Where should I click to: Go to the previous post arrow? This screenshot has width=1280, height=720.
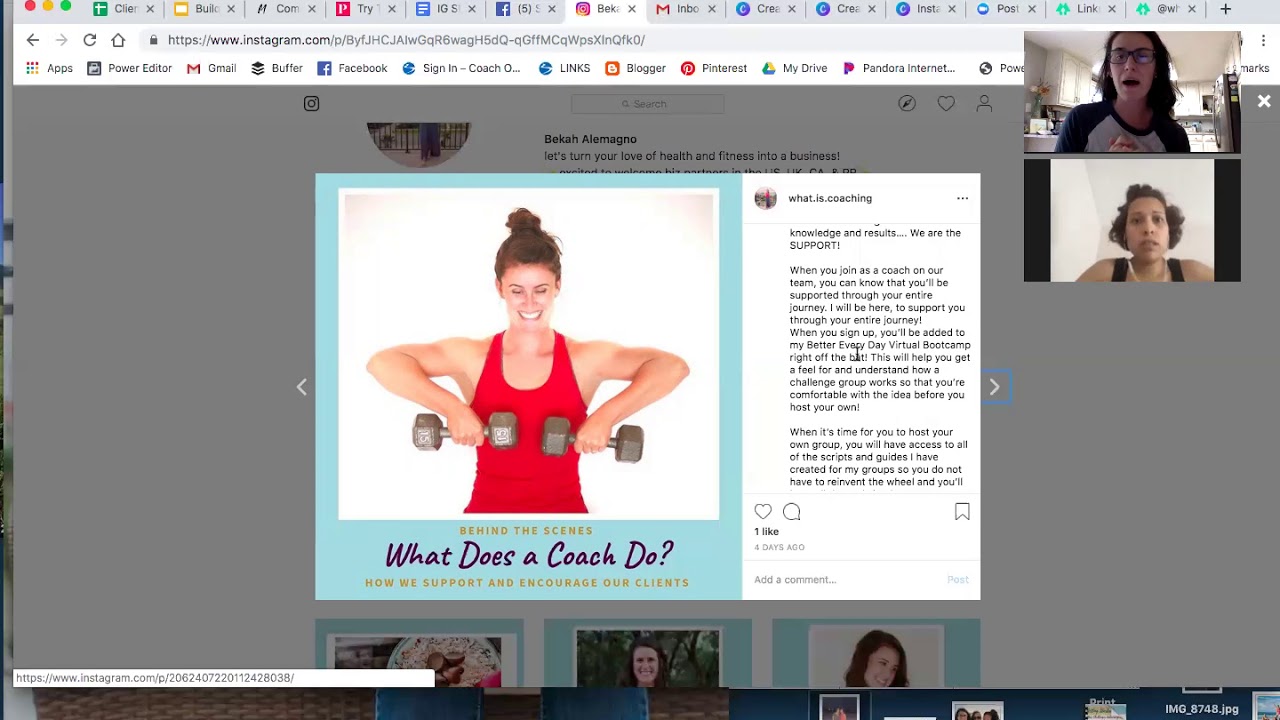tap(301, 387)
